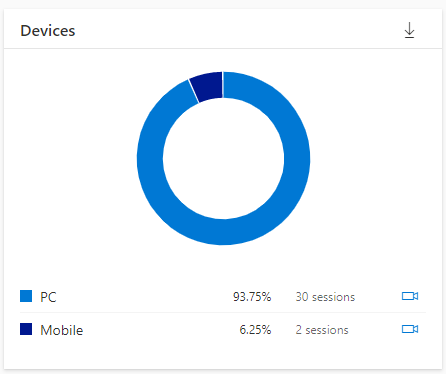The height and width of the screenshot is (374, 446).
Task: Click the 6.25% percentage value
Action: tap(255, 330)
